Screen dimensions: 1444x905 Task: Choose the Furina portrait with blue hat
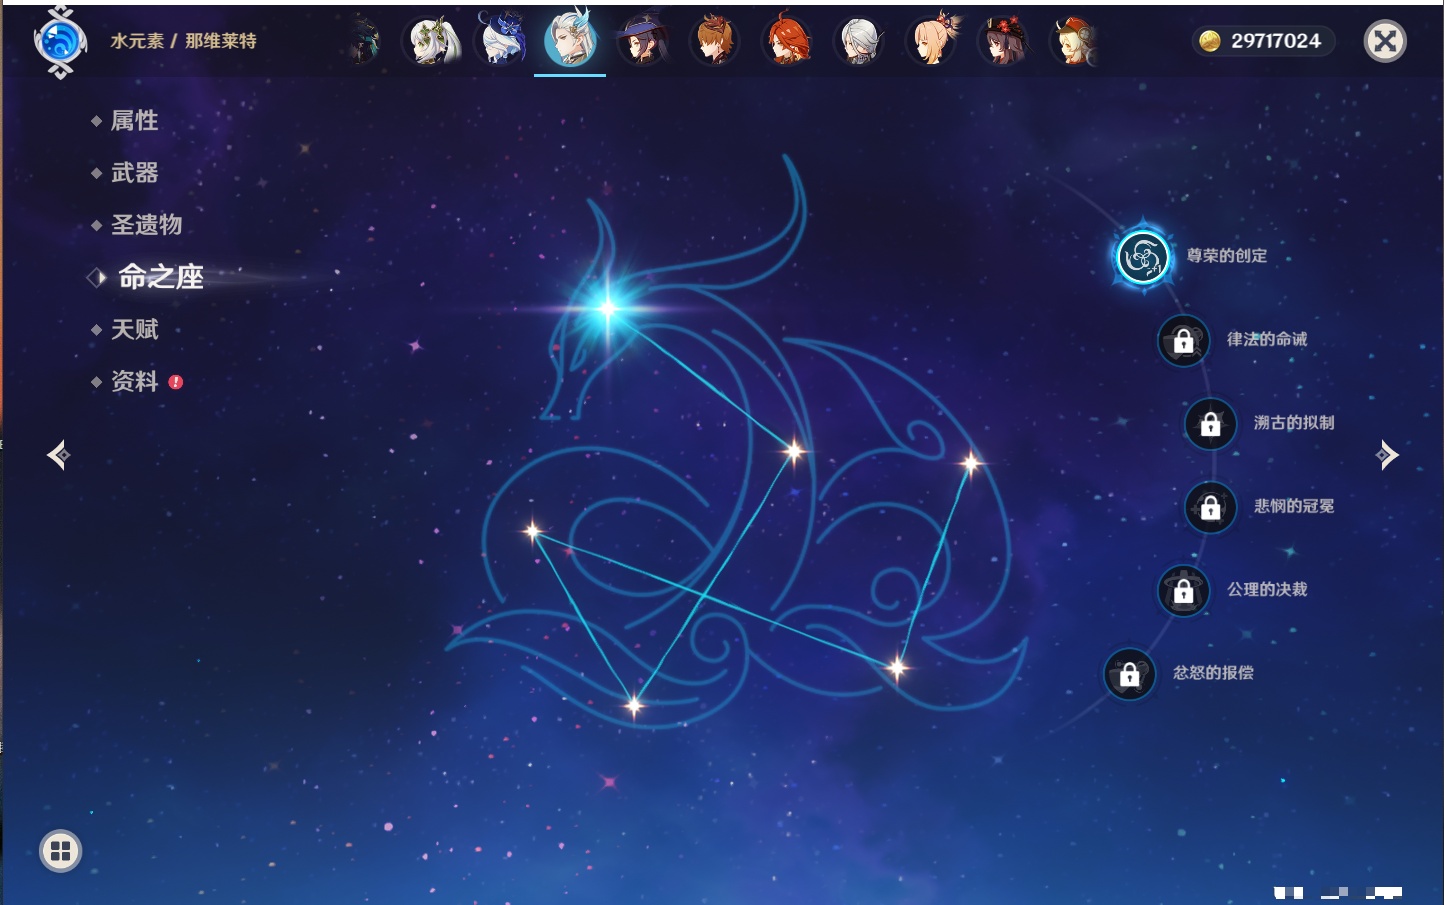pyautogui.click(x=501, y=40)
